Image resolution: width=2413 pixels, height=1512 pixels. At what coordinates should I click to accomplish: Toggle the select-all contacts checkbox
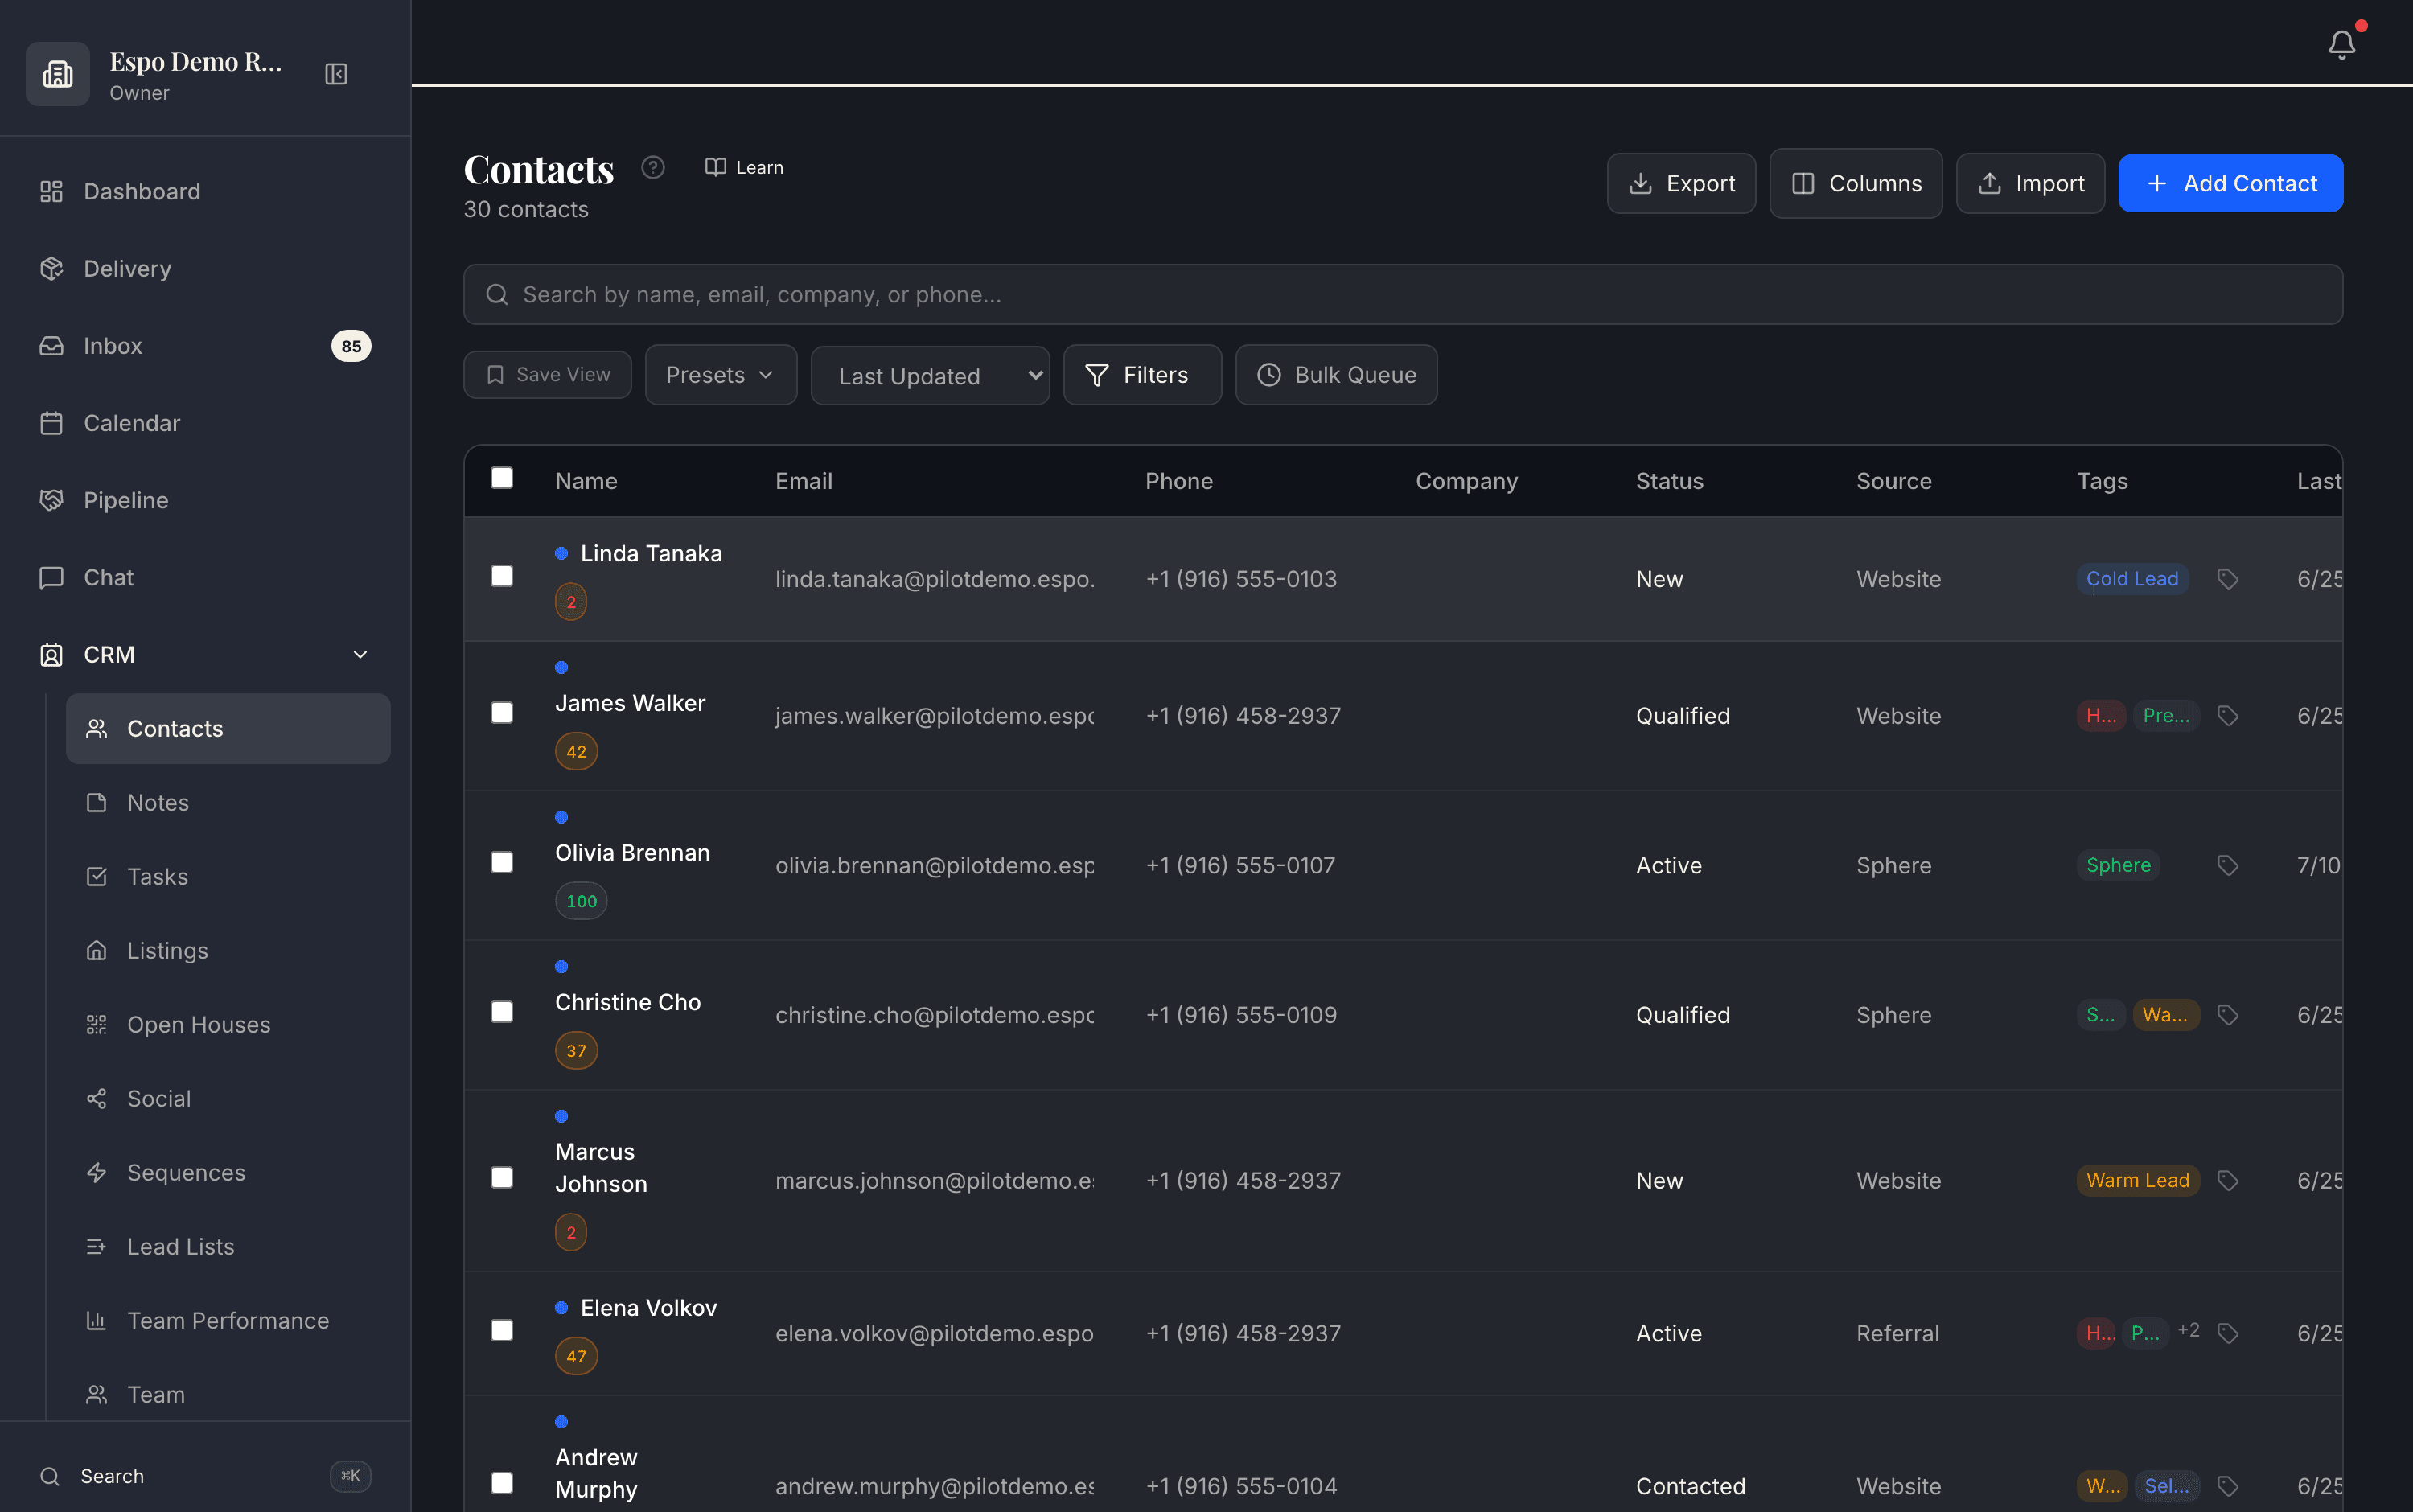click(x=502, y=478)
